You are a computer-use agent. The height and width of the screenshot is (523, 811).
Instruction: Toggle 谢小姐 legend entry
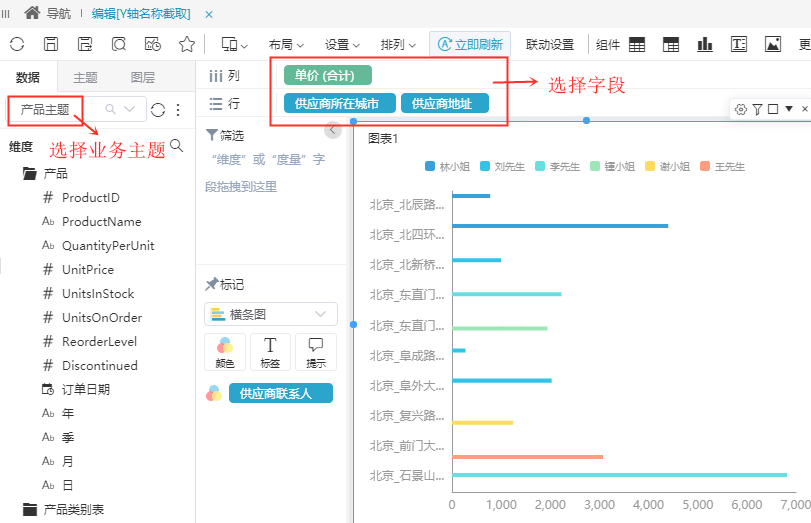tap(667, 167)
